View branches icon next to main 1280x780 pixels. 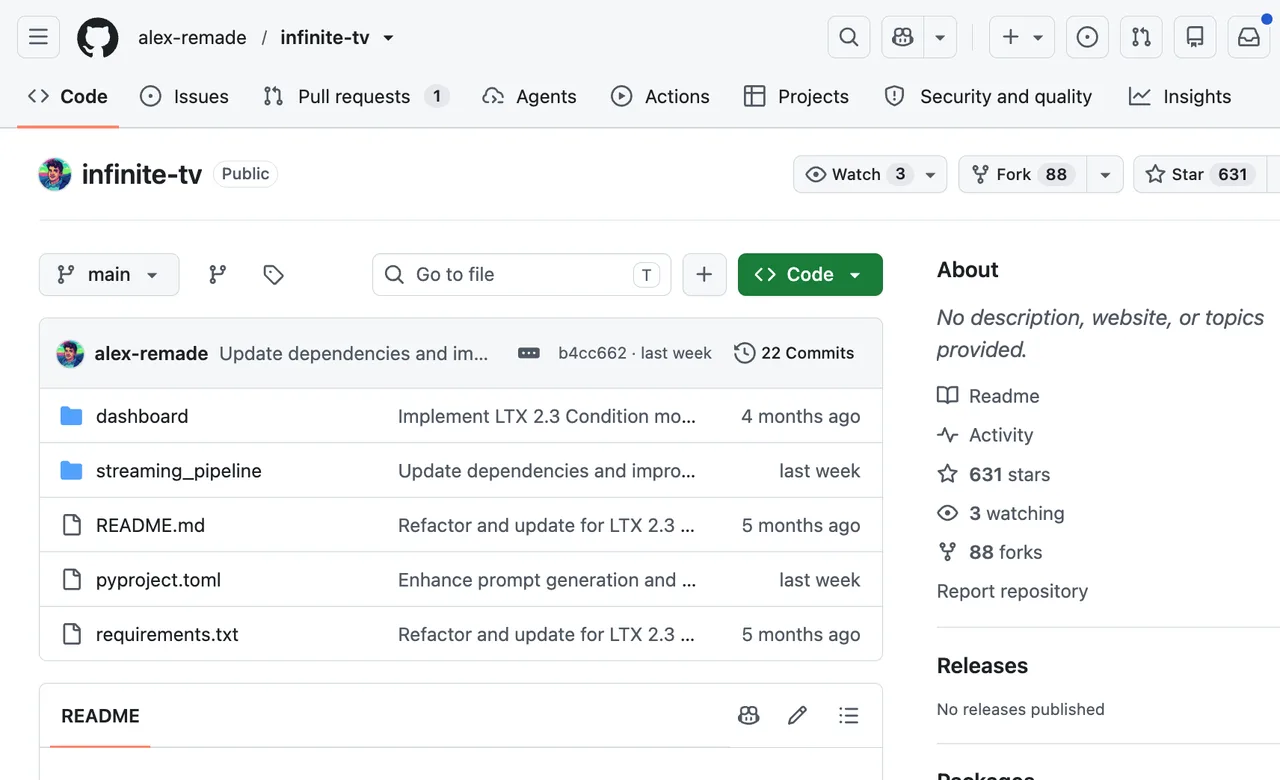click(217, 274)
